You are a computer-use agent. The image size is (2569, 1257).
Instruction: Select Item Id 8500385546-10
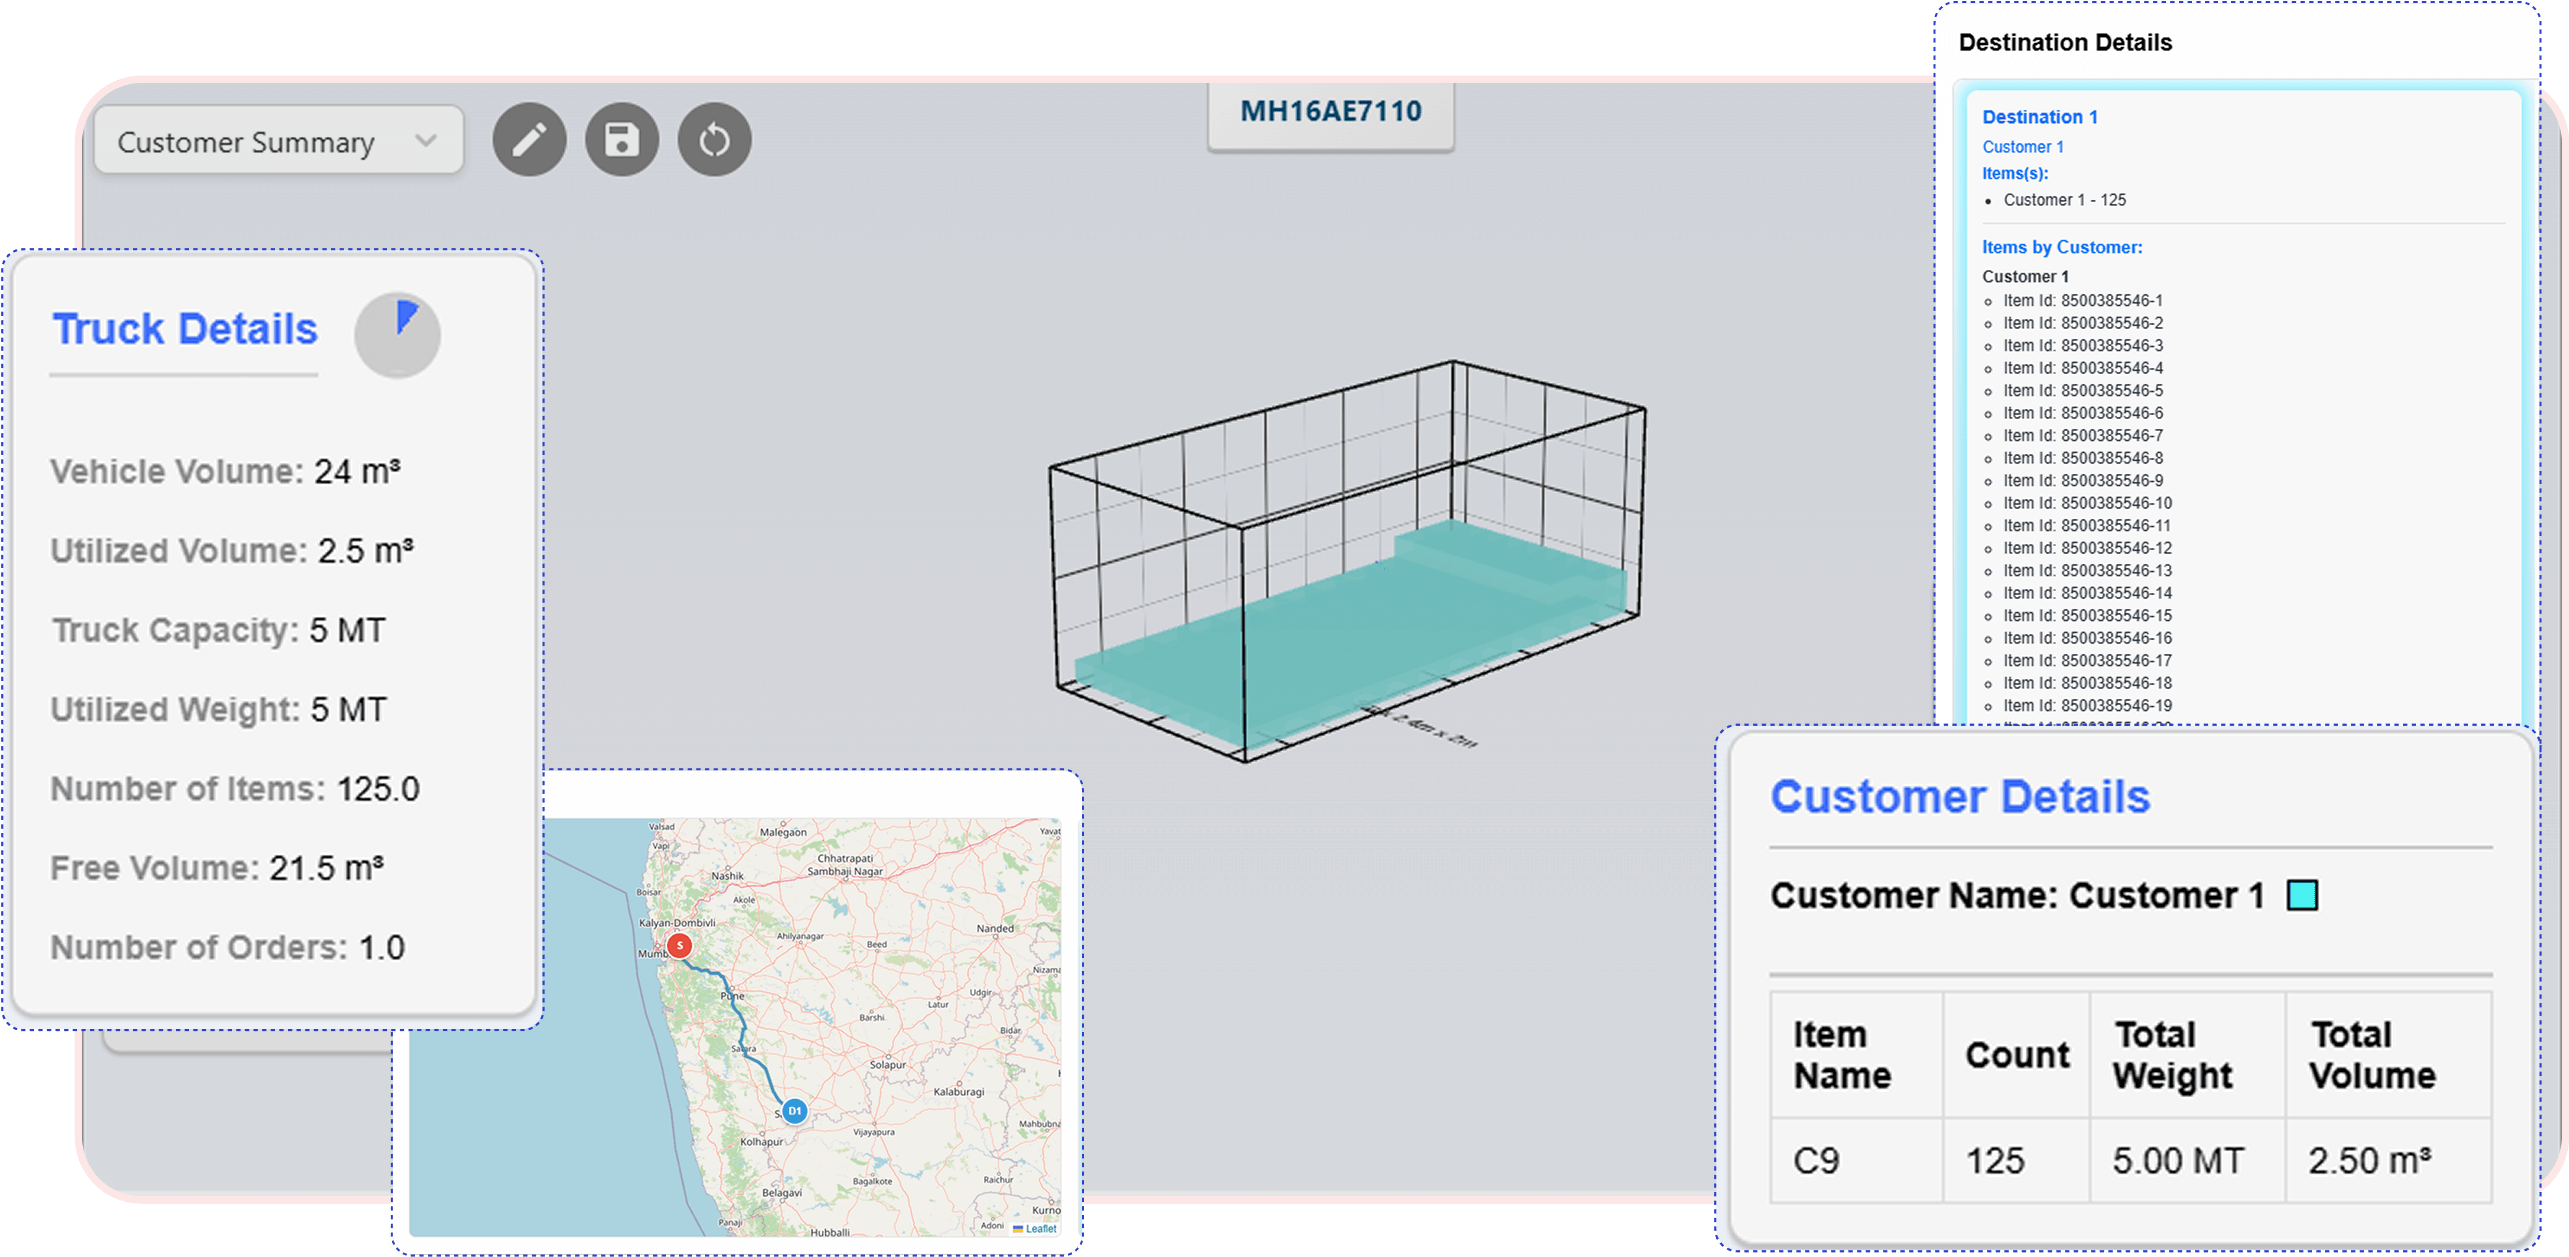[2087, 503]
